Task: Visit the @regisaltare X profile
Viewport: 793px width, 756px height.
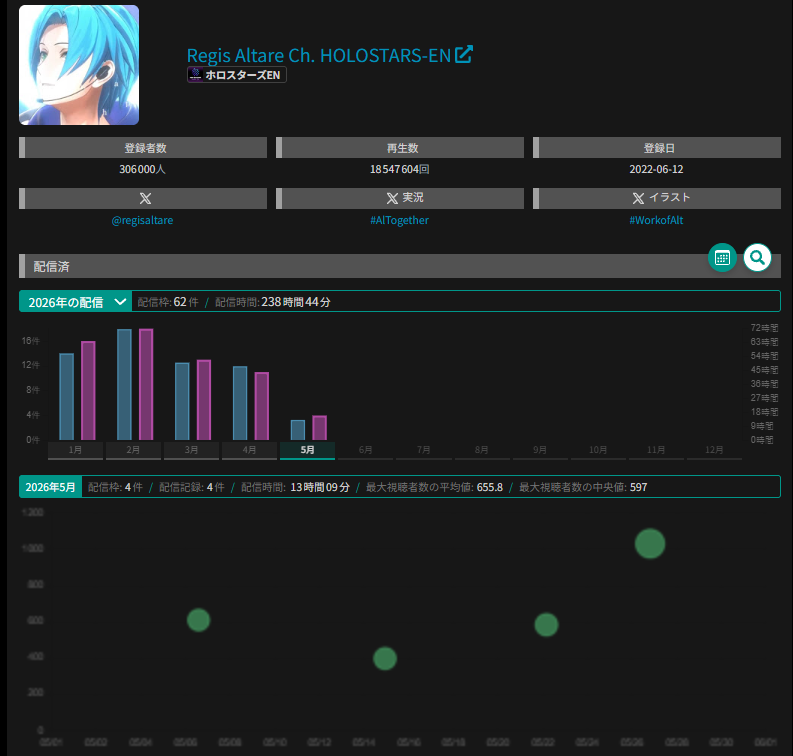Action: 142,220
